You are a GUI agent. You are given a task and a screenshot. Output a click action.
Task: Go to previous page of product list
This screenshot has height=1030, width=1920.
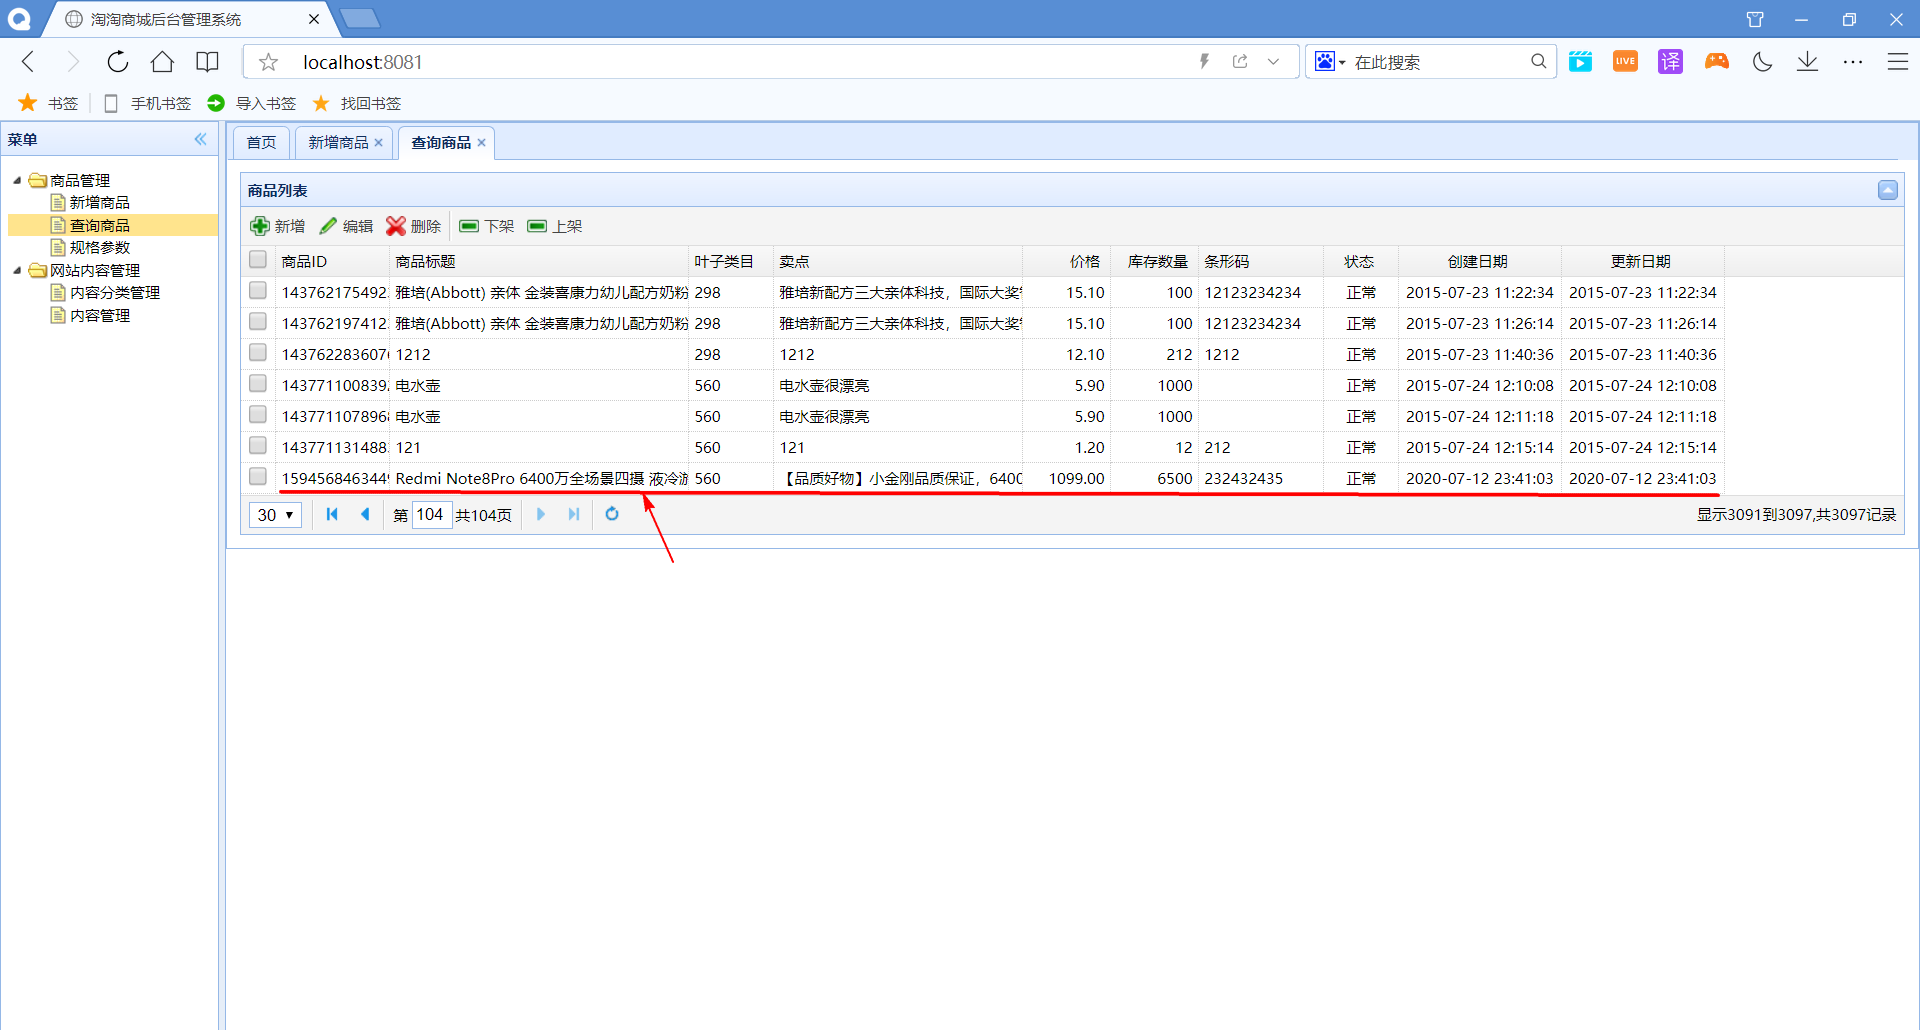(x=365, y=514)
